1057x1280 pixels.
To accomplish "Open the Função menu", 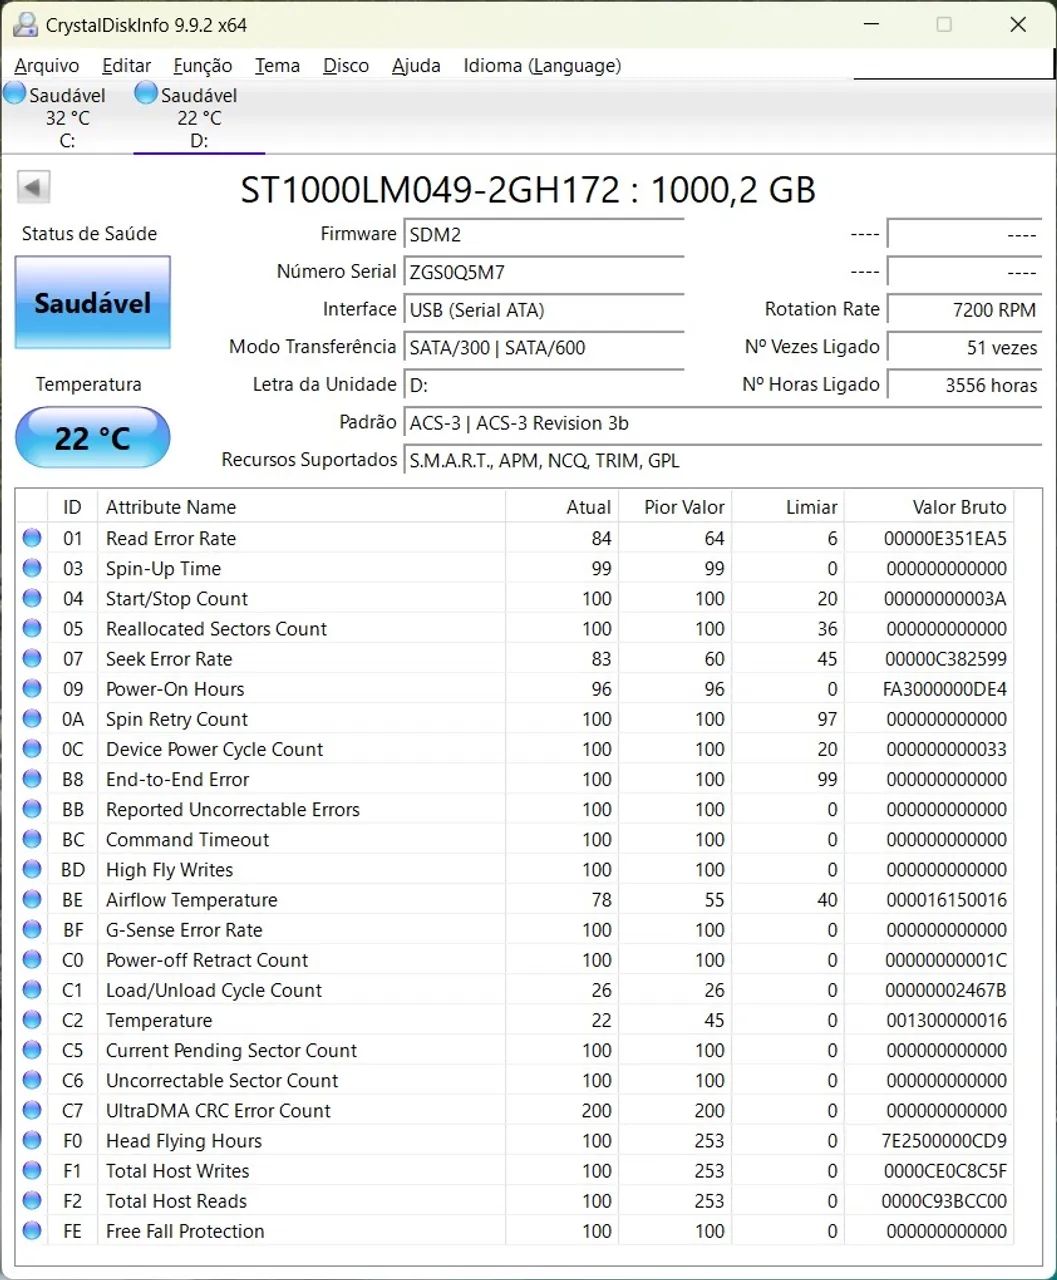I will pyautogui.click(x=203, y=66).
